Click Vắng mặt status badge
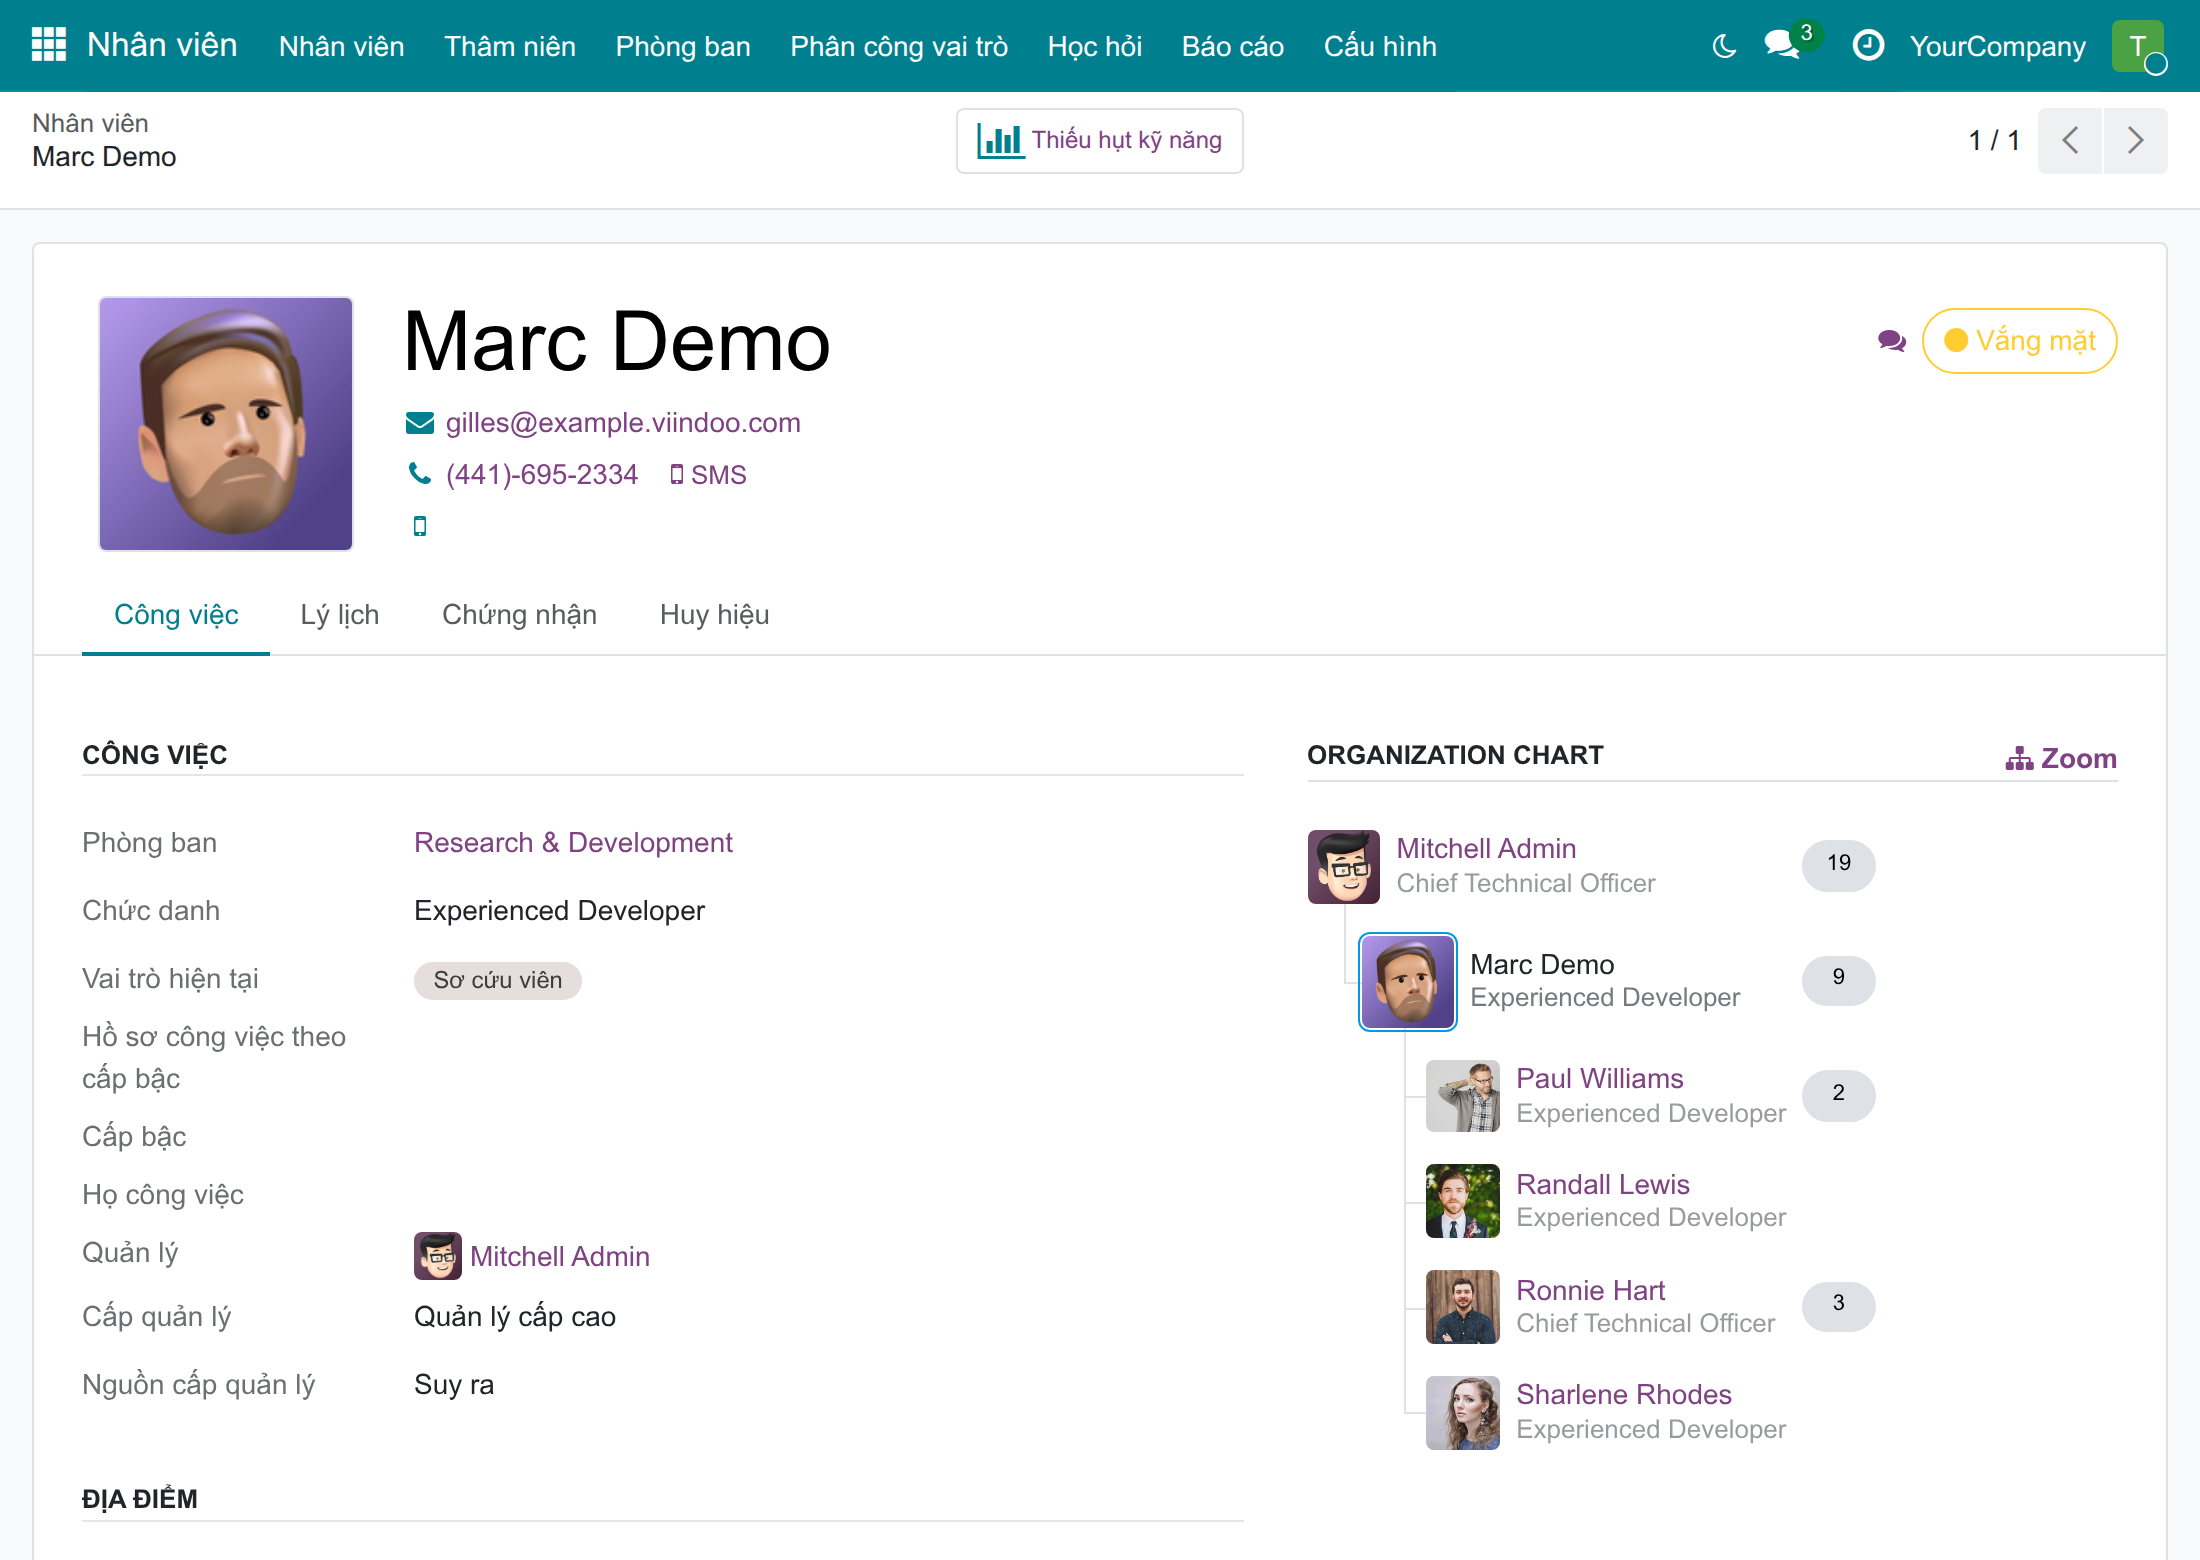This screenshot has width=2200, height=1560. point(2019,341)
